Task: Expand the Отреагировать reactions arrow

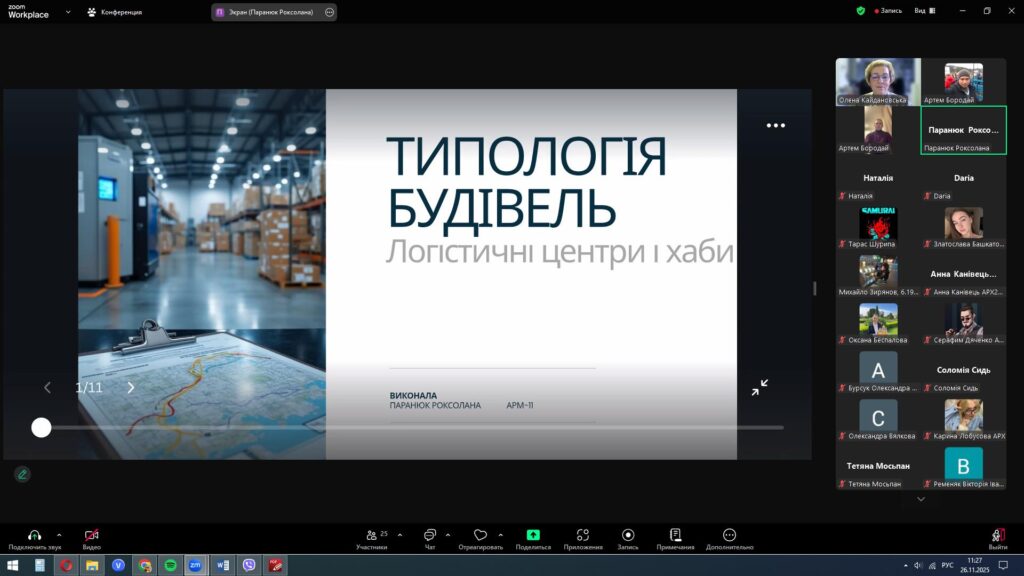Action: click(x=501, y=534)
